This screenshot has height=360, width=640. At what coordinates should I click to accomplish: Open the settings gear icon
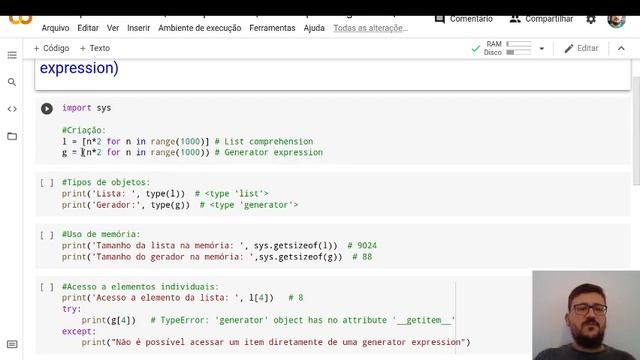(x=591, y=19)
